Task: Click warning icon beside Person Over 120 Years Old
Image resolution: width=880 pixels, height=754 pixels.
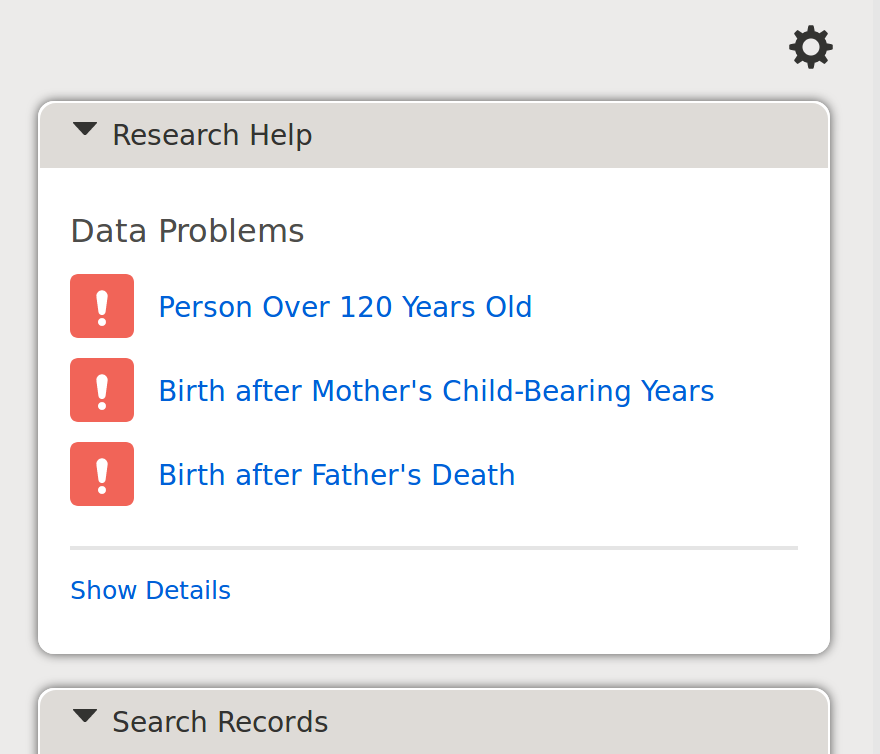Action: coord(102,306)
